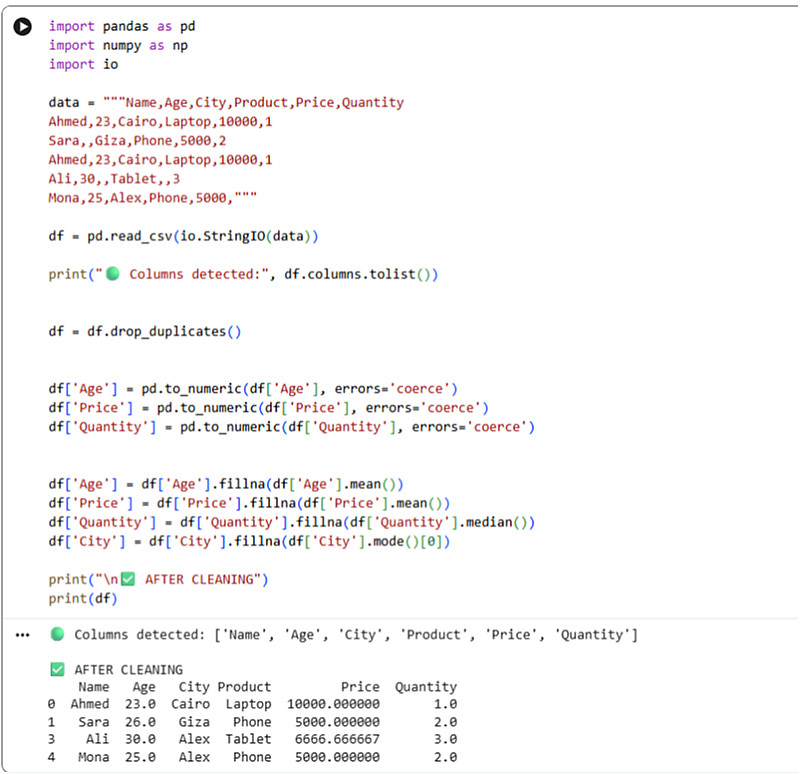Click the 'Quantity' column header in output

coord(426,687)
